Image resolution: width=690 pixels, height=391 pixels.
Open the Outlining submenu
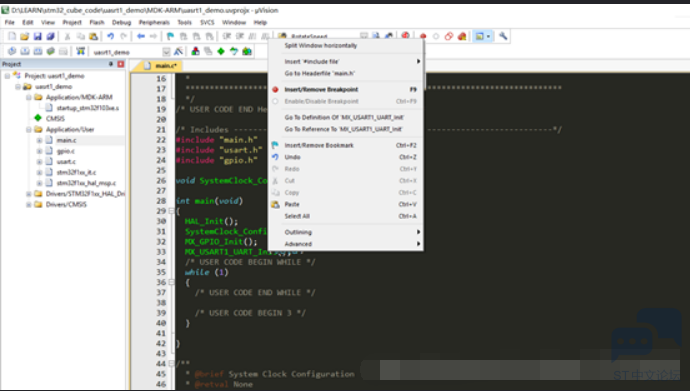[345, 232]
